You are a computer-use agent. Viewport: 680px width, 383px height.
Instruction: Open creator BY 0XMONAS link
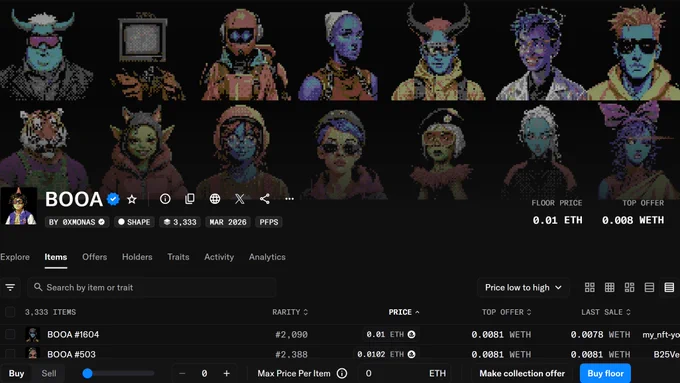pos(77,222)
